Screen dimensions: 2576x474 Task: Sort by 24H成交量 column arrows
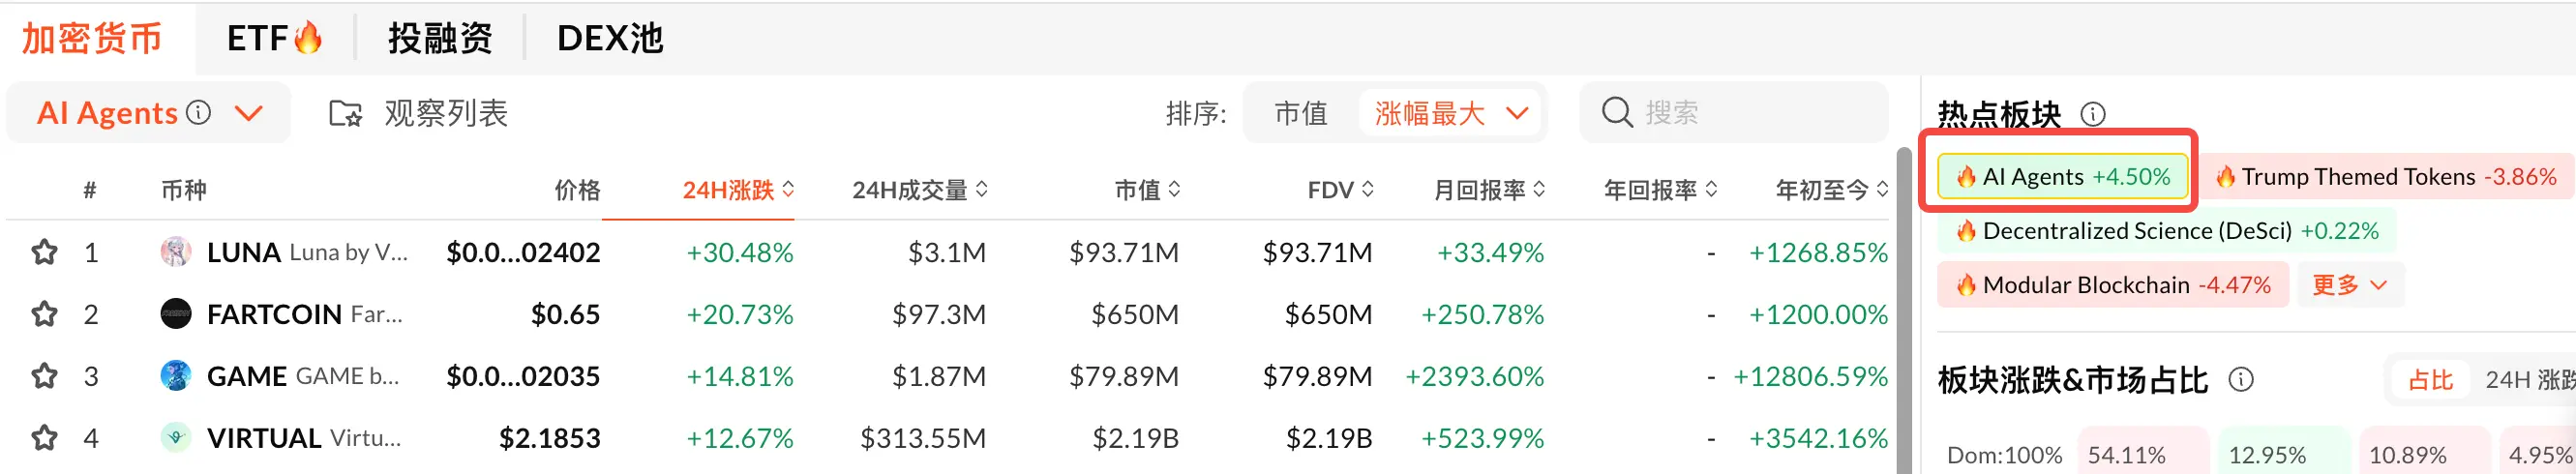[981, 189]
